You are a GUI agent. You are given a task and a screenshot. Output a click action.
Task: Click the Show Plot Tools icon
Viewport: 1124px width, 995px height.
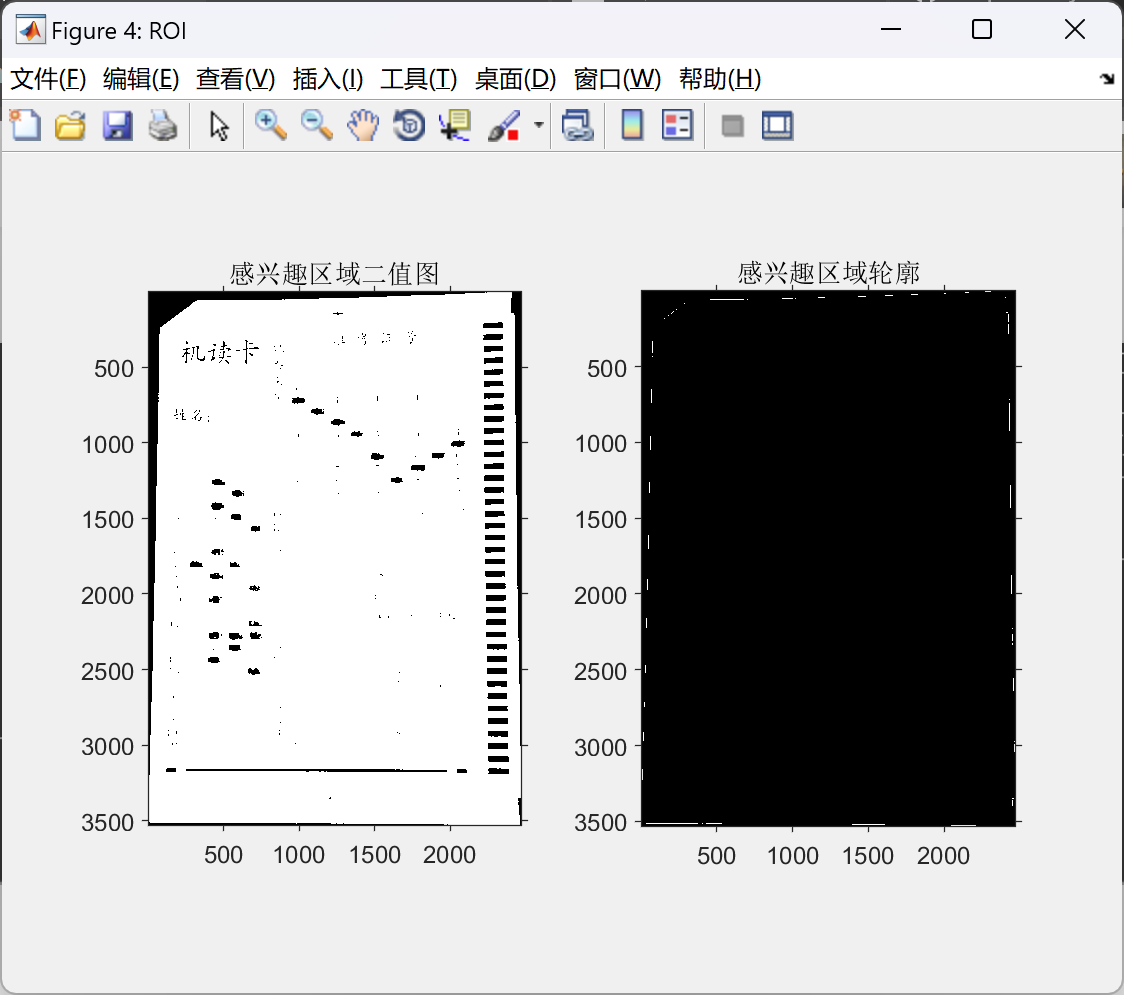click(777, 125)
